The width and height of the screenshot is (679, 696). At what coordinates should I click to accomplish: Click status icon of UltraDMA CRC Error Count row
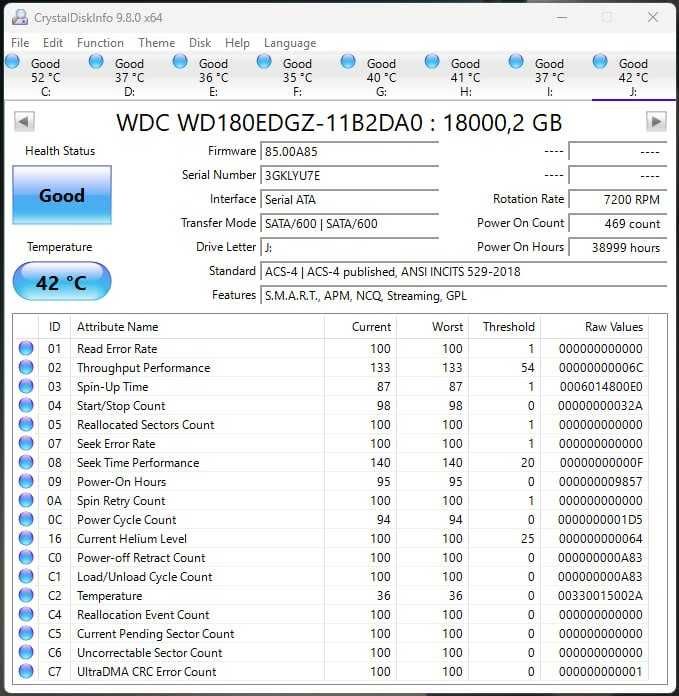26,672
